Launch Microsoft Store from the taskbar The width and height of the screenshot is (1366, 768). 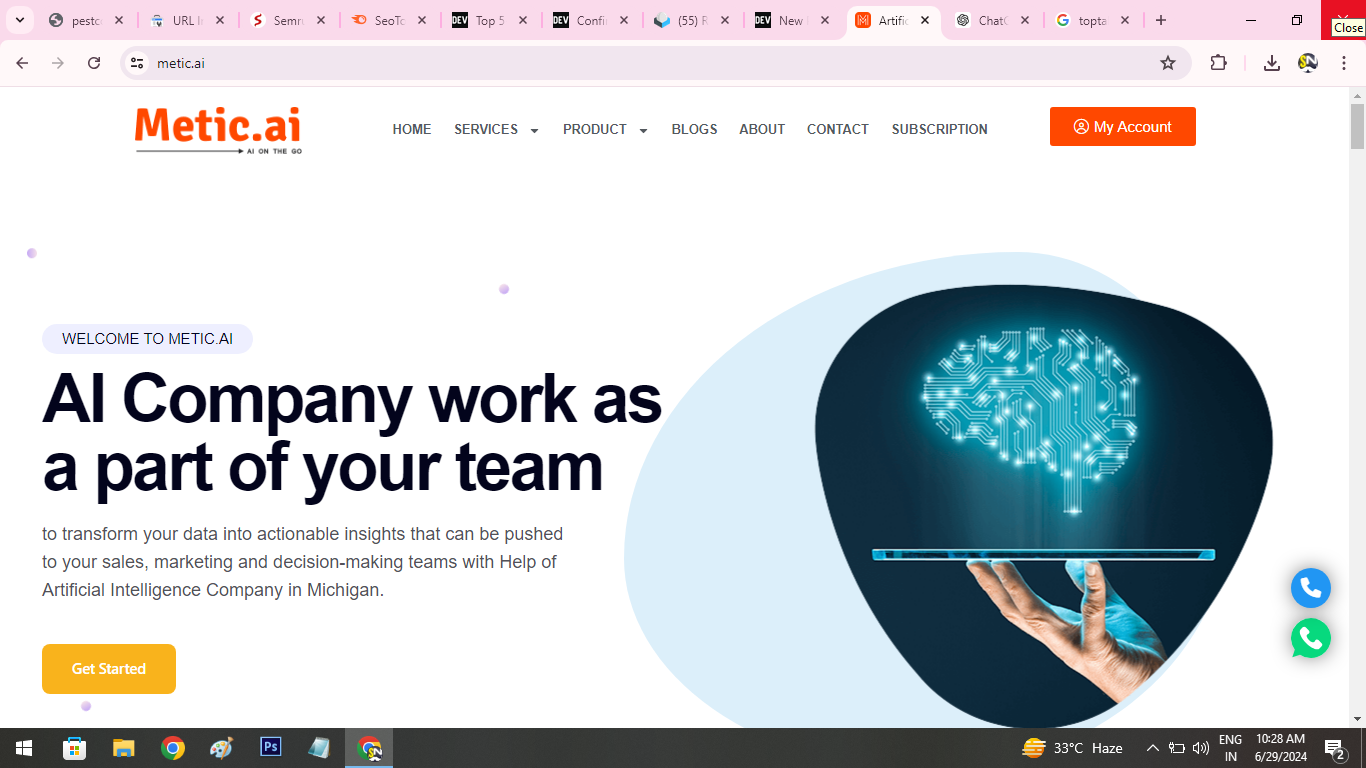[x=74, y=748]
